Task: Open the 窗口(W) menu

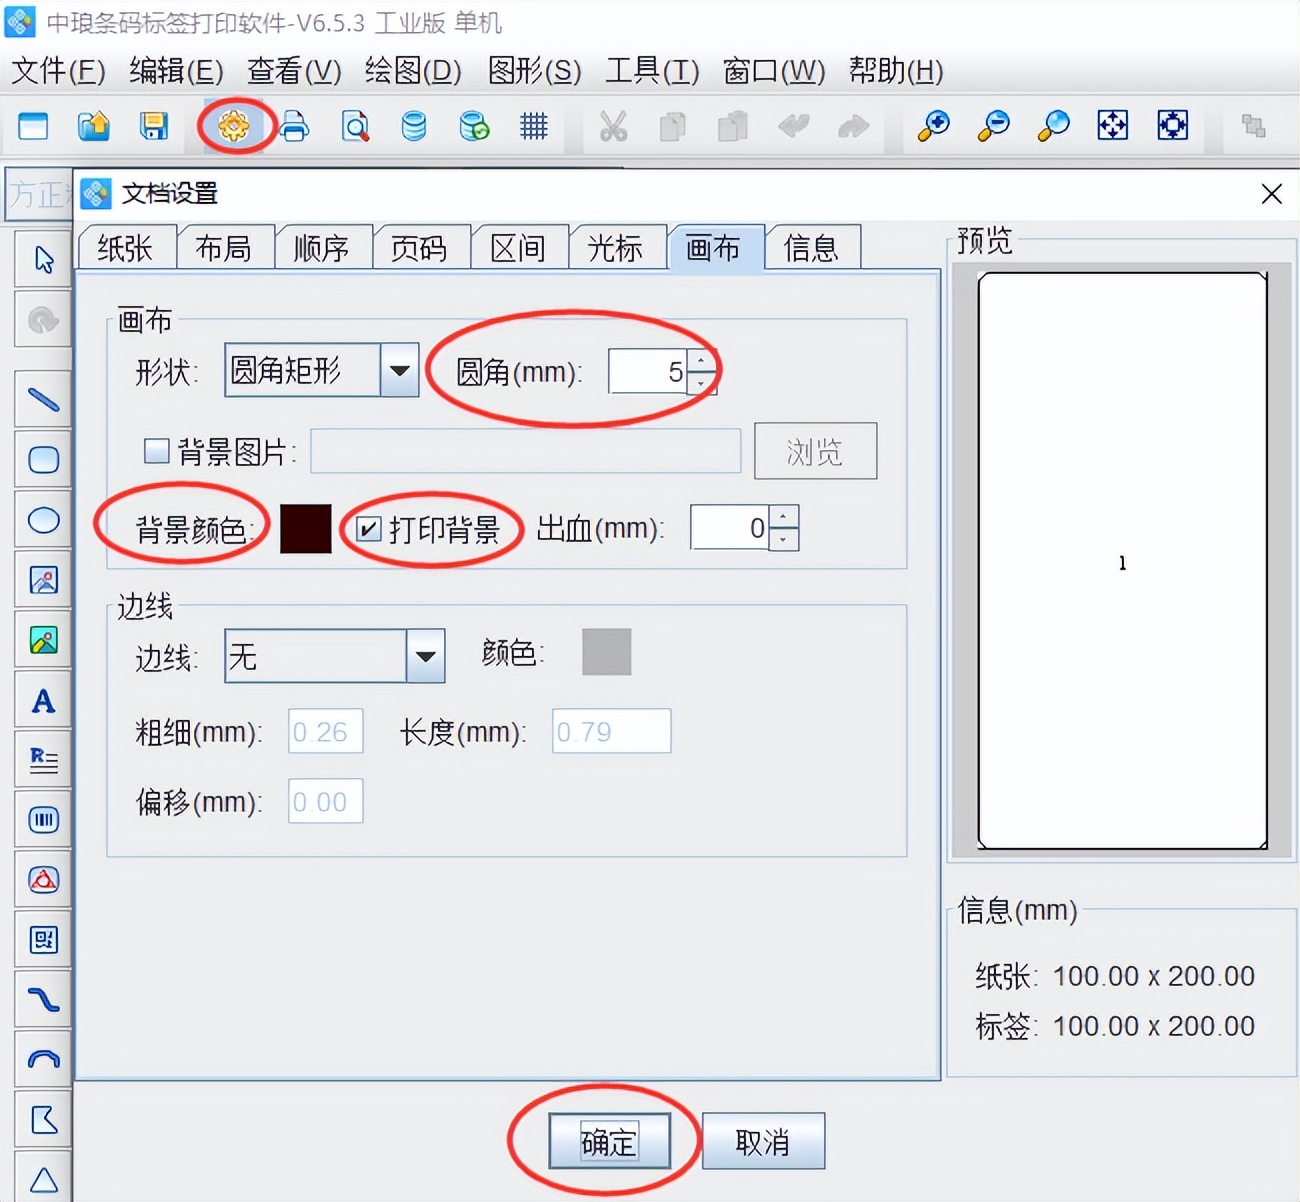Action: 774,71
